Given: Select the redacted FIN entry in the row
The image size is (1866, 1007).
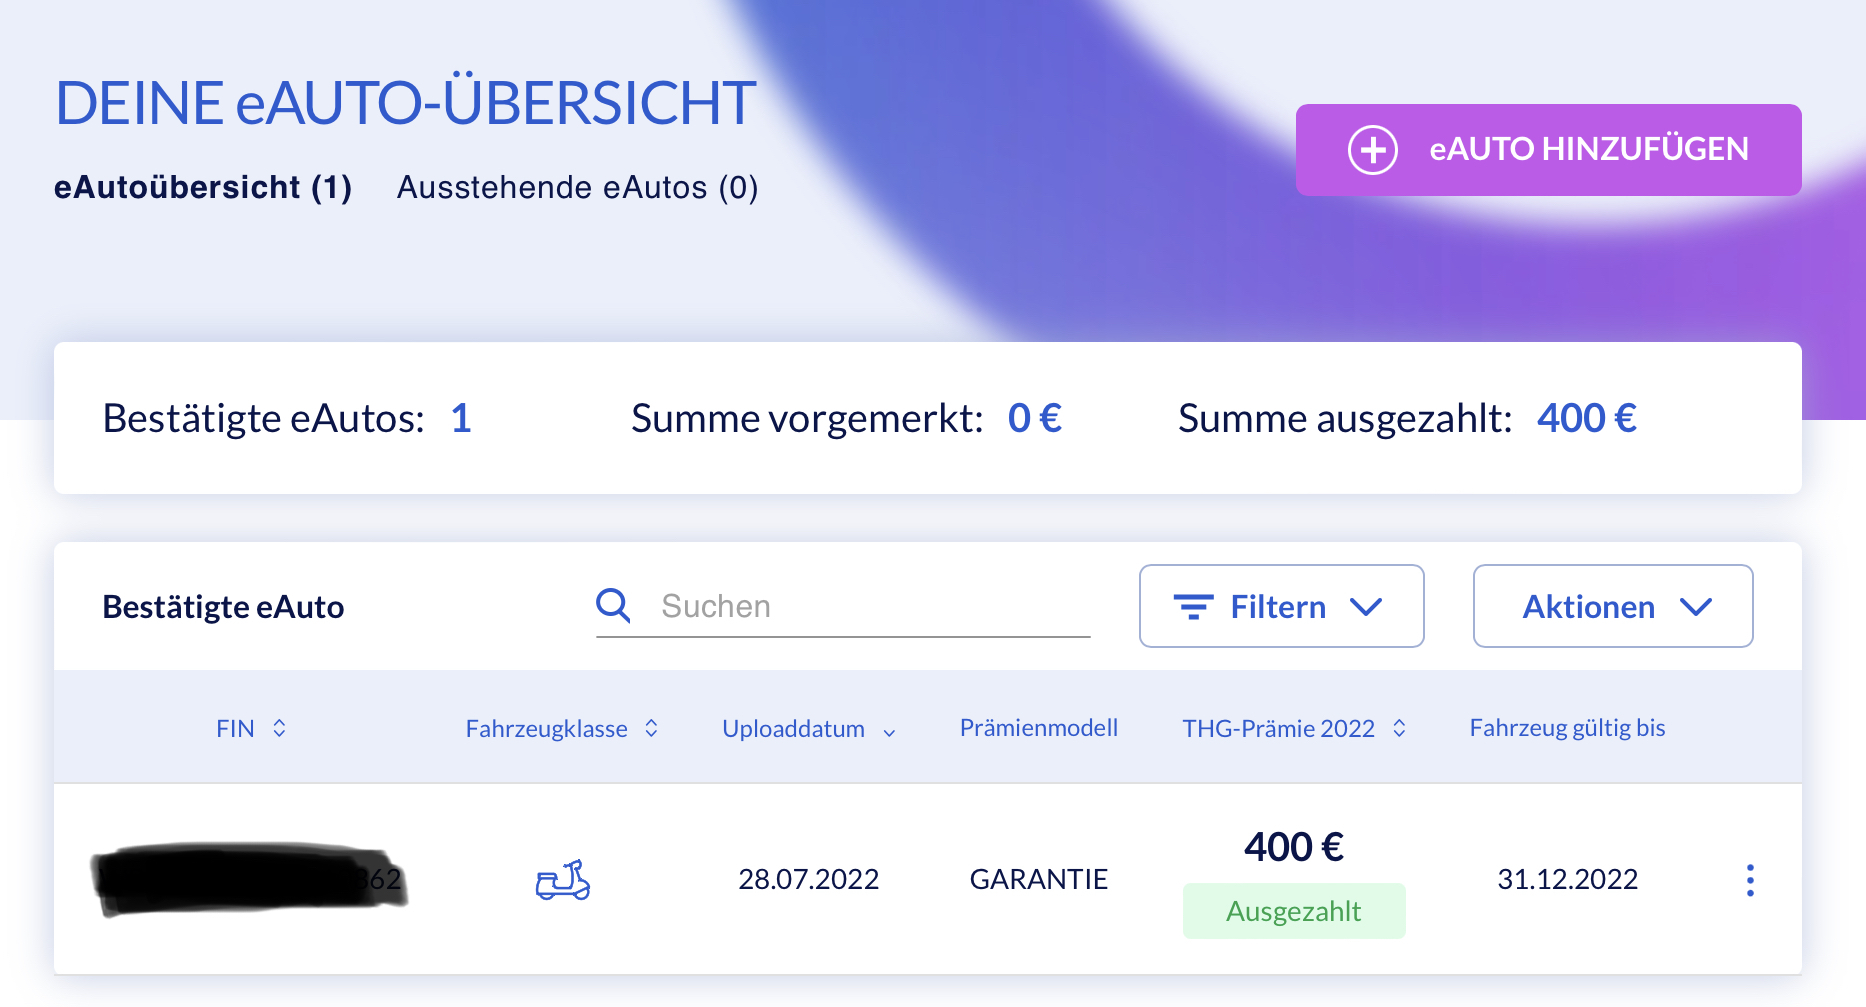Looking at the screenshot, I should 250,879.
